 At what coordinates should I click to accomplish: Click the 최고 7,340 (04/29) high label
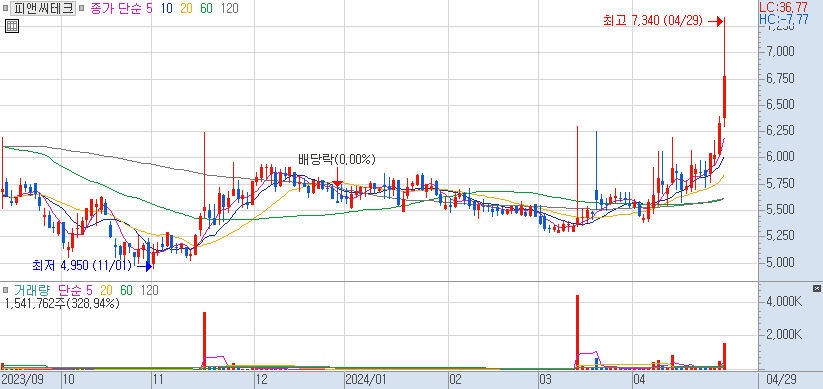point(653,21)
